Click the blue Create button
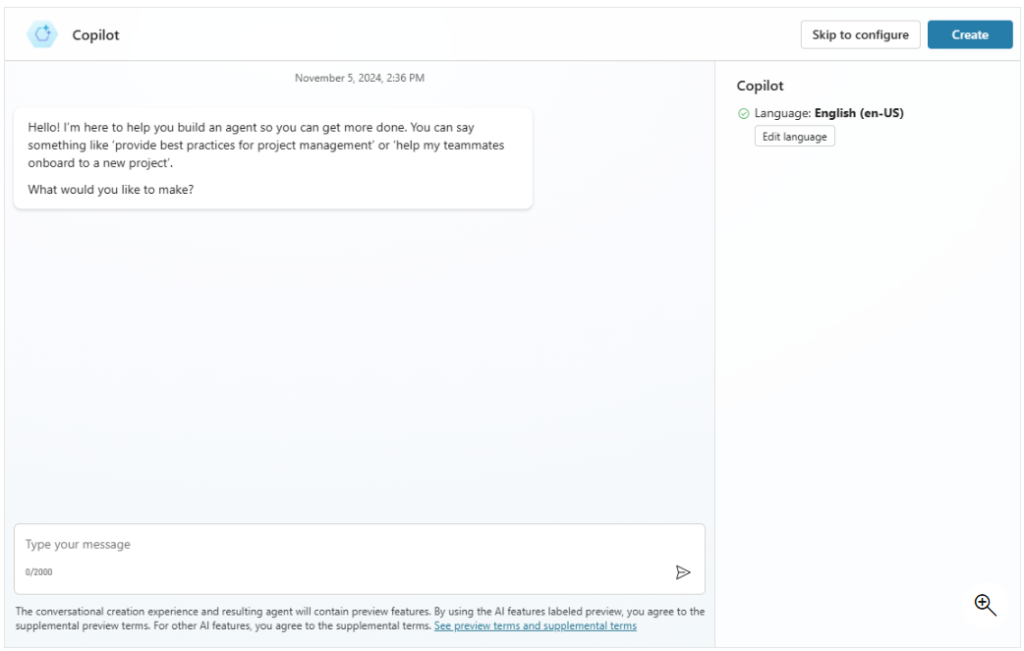The height and width of the screenshot is (651, 1024). tap(969, 35)
